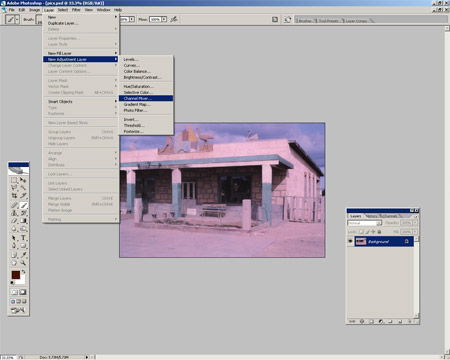Select the Slice tool
The width and height of the screenshot is (450, 360).
[23, 196]
